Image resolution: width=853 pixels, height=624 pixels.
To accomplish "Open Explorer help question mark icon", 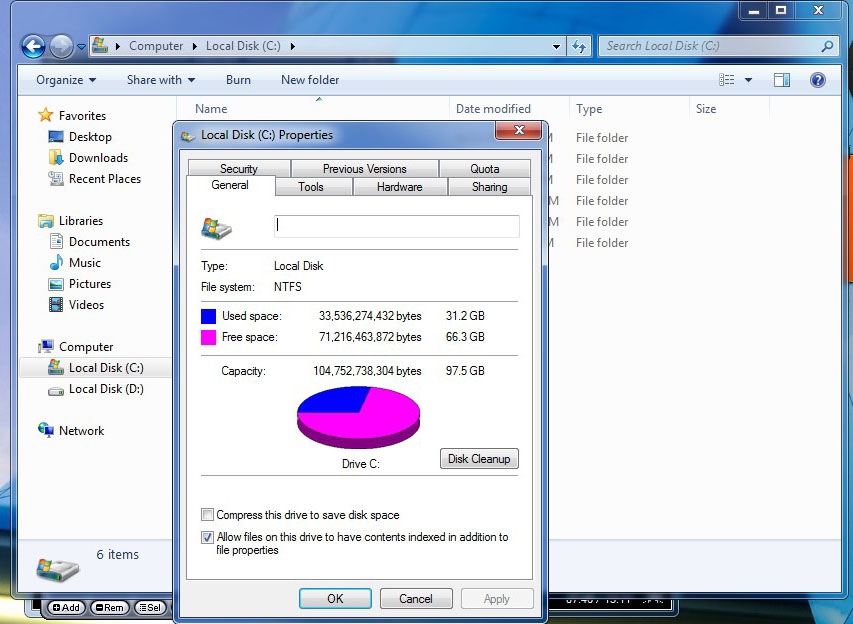I will pos(818,80).
